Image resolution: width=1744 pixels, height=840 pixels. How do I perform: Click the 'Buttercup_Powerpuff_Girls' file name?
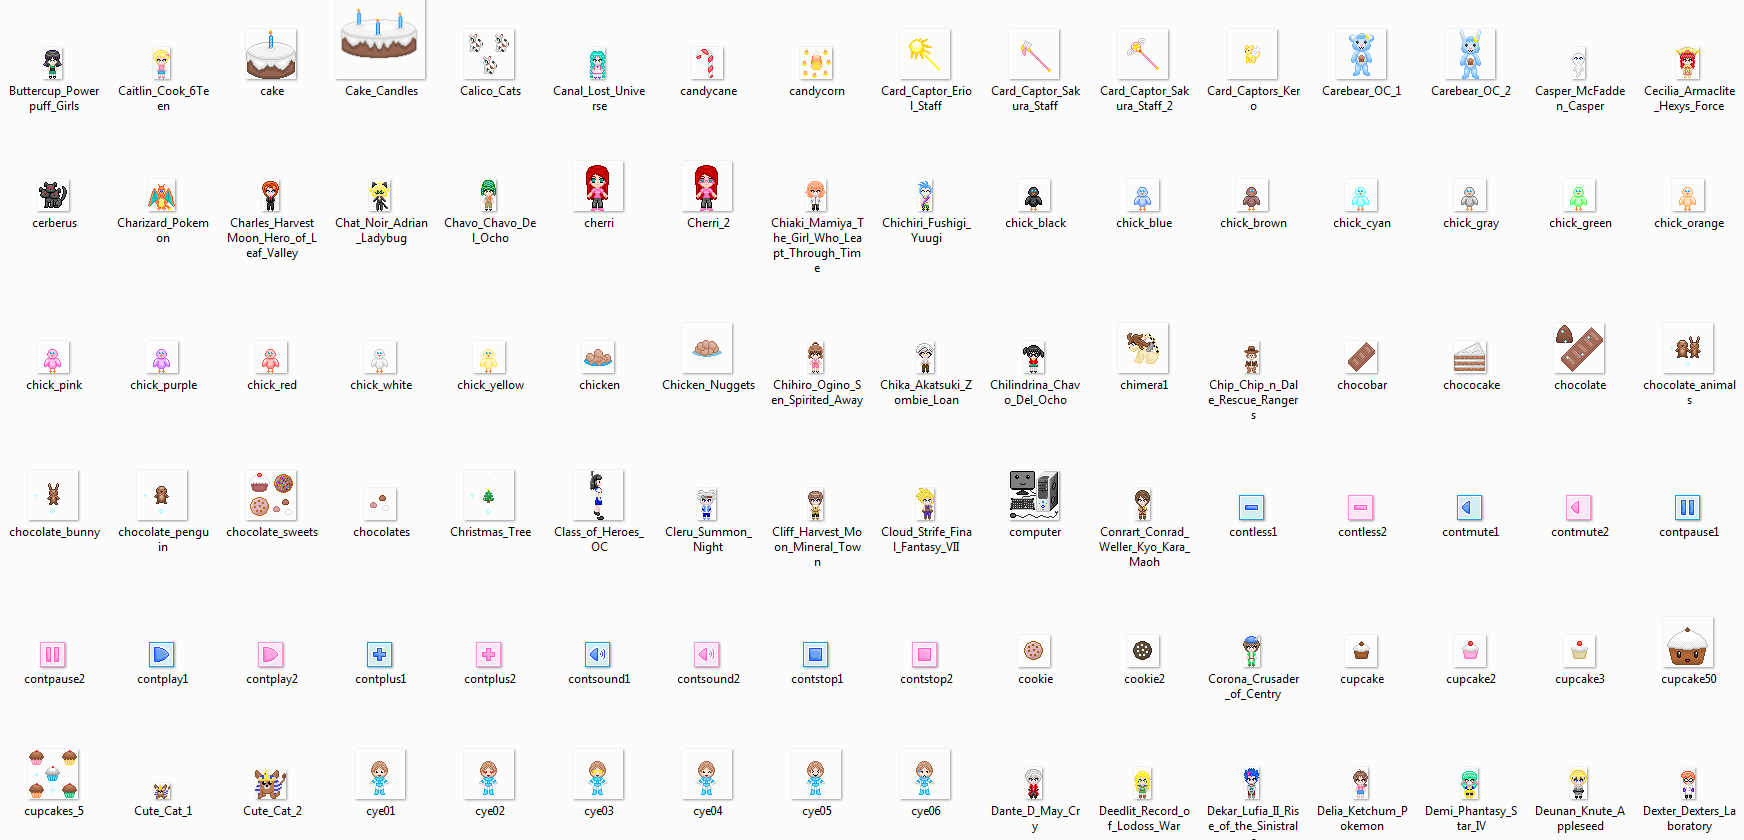pyautogui.click(x=54, y=98)
